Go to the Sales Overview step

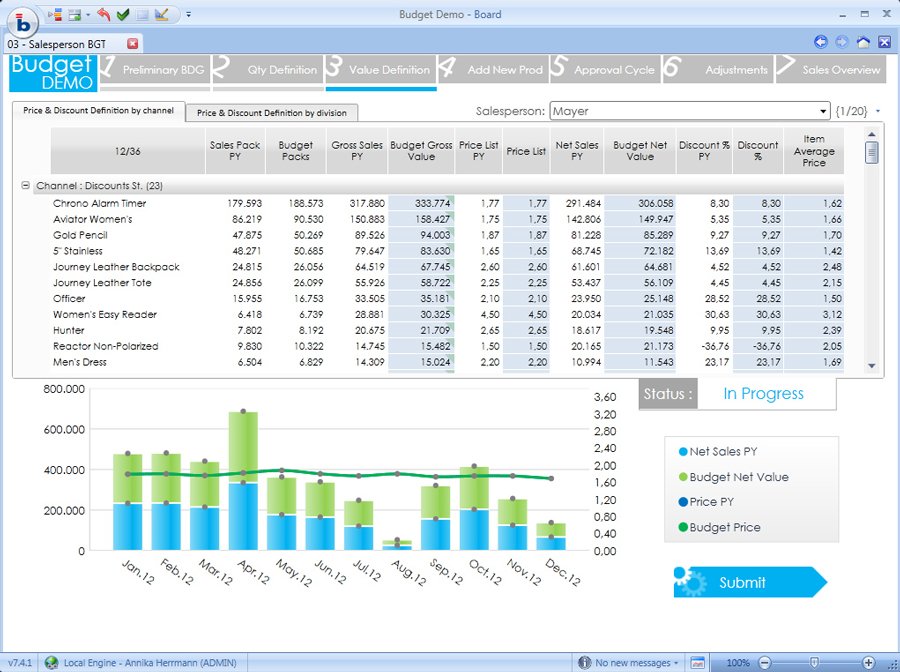(x=841, y=70)
